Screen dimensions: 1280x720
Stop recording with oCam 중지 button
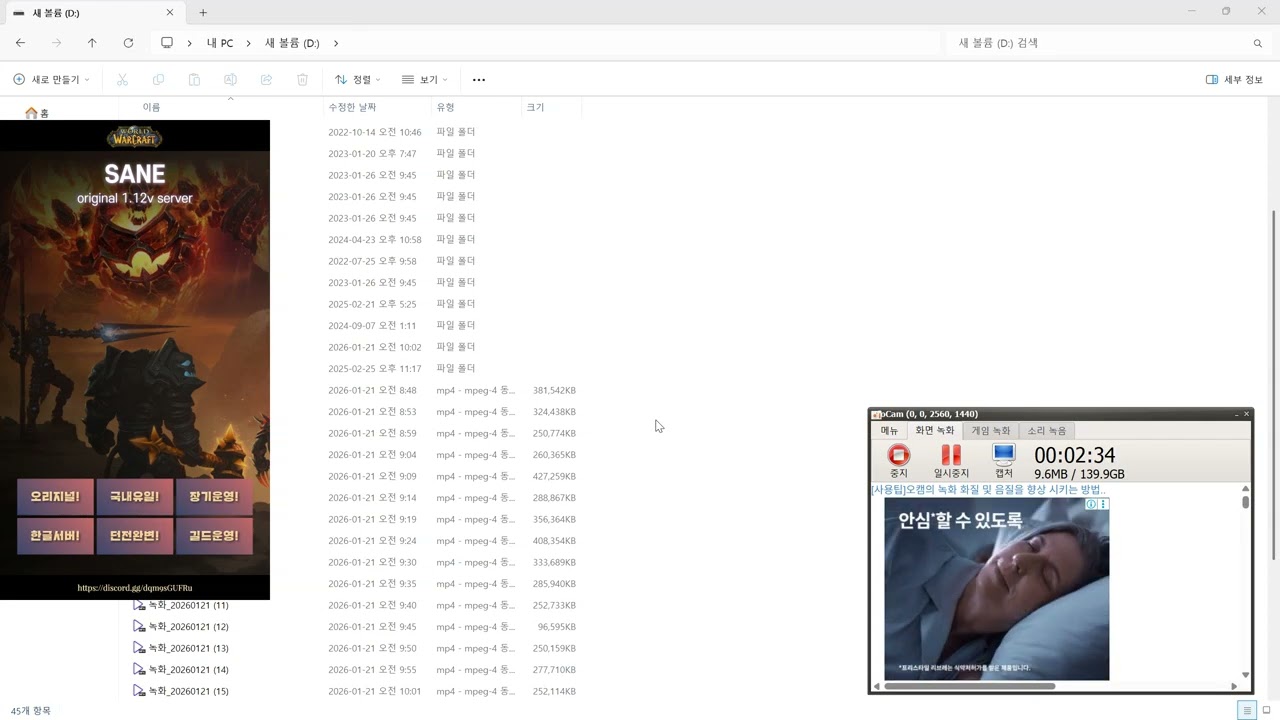(898, 461)
